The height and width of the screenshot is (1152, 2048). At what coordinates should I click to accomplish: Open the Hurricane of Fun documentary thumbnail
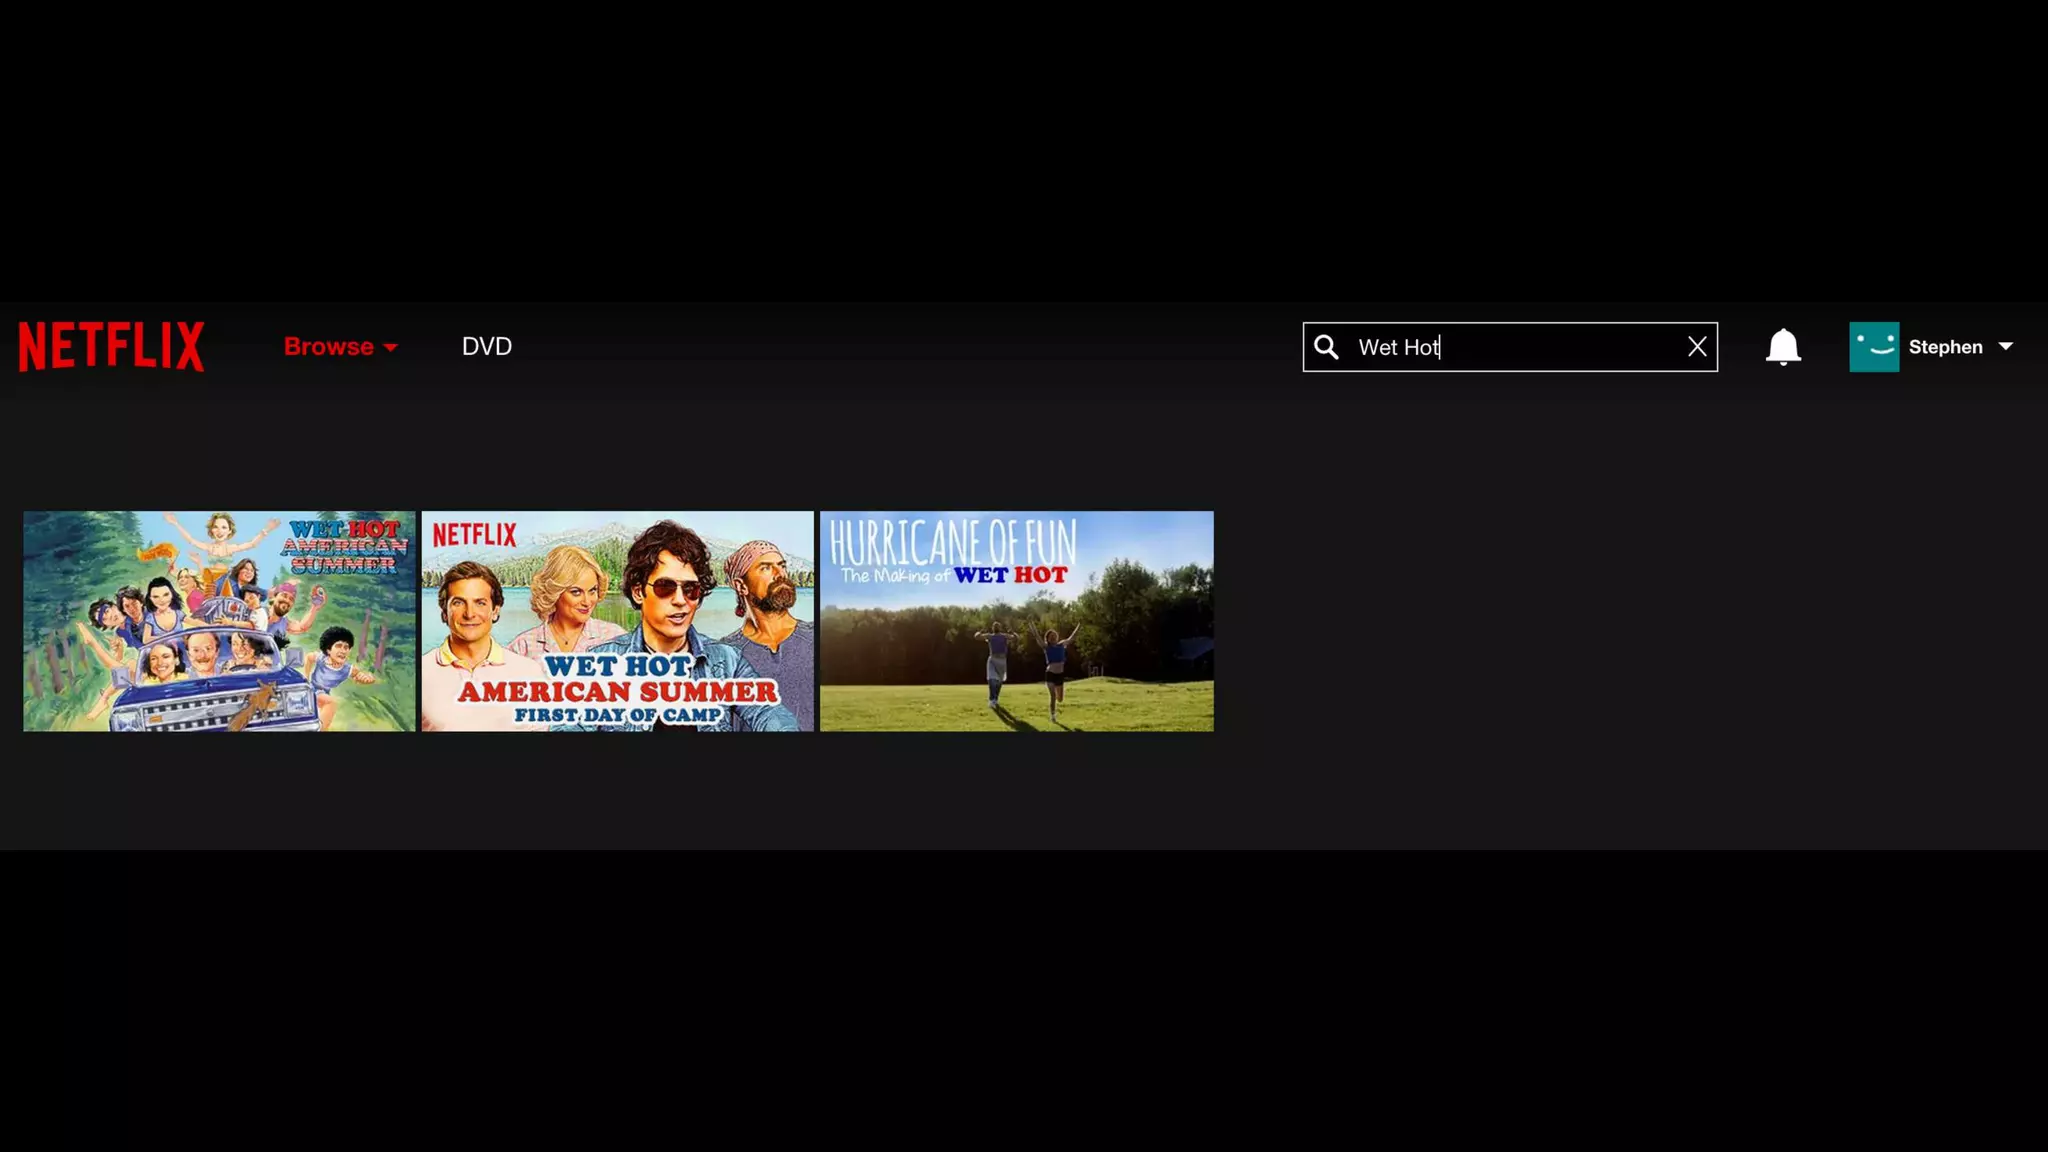point(1016,621)
